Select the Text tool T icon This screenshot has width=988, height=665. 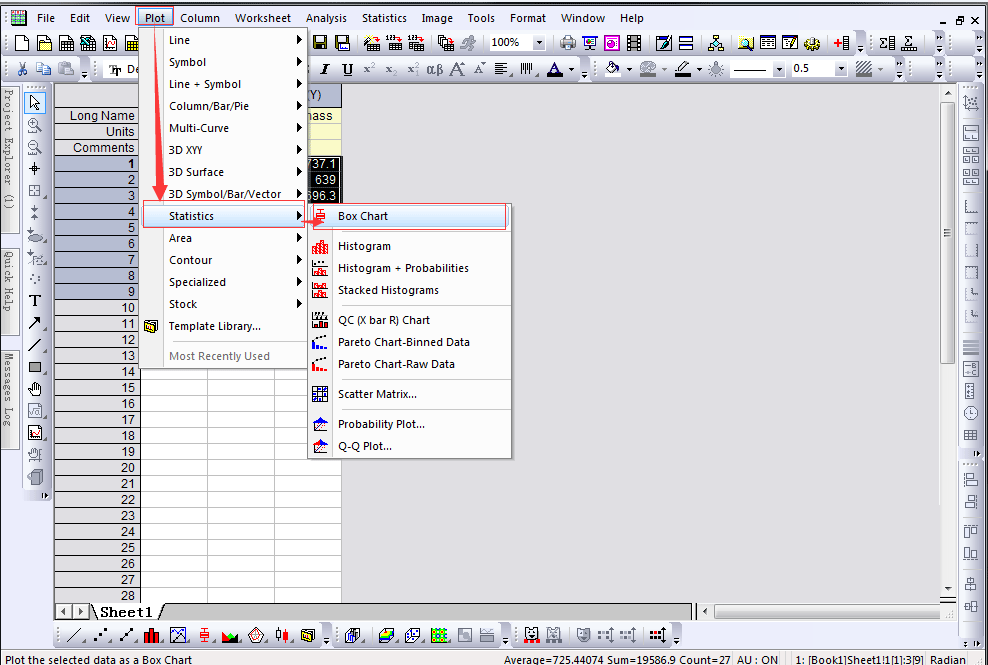coord(35,301)
